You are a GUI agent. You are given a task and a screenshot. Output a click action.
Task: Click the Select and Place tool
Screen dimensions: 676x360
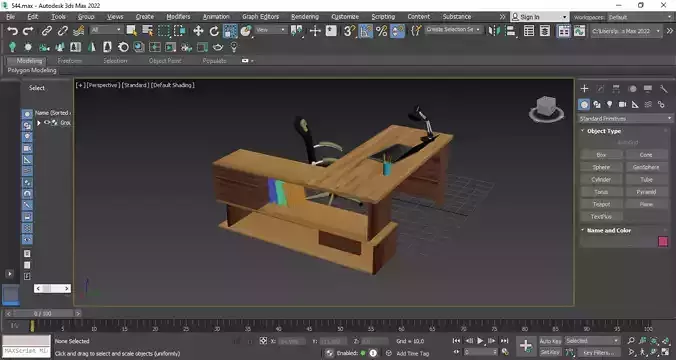click(x=246, y=31)
